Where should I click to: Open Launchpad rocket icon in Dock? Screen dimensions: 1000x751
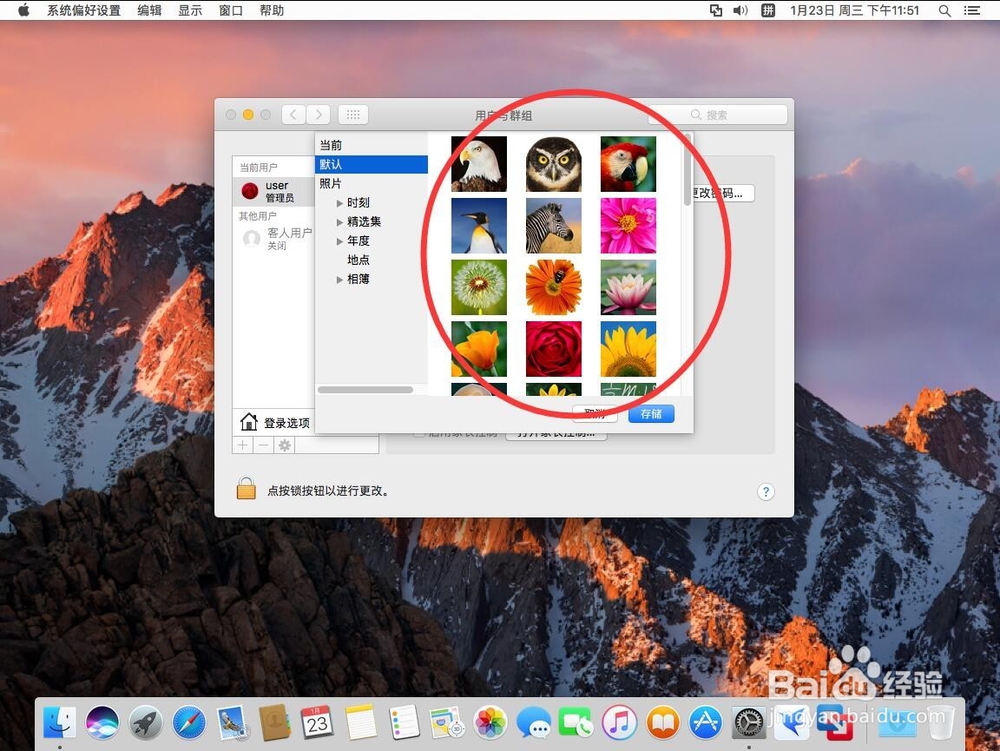(x=145, y=722)
